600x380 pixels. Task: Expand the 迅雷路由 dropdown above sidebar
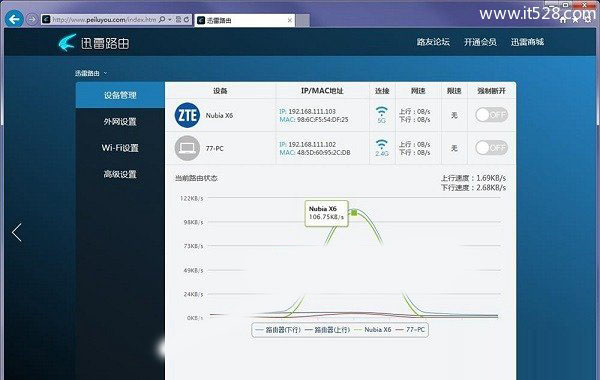91,73
